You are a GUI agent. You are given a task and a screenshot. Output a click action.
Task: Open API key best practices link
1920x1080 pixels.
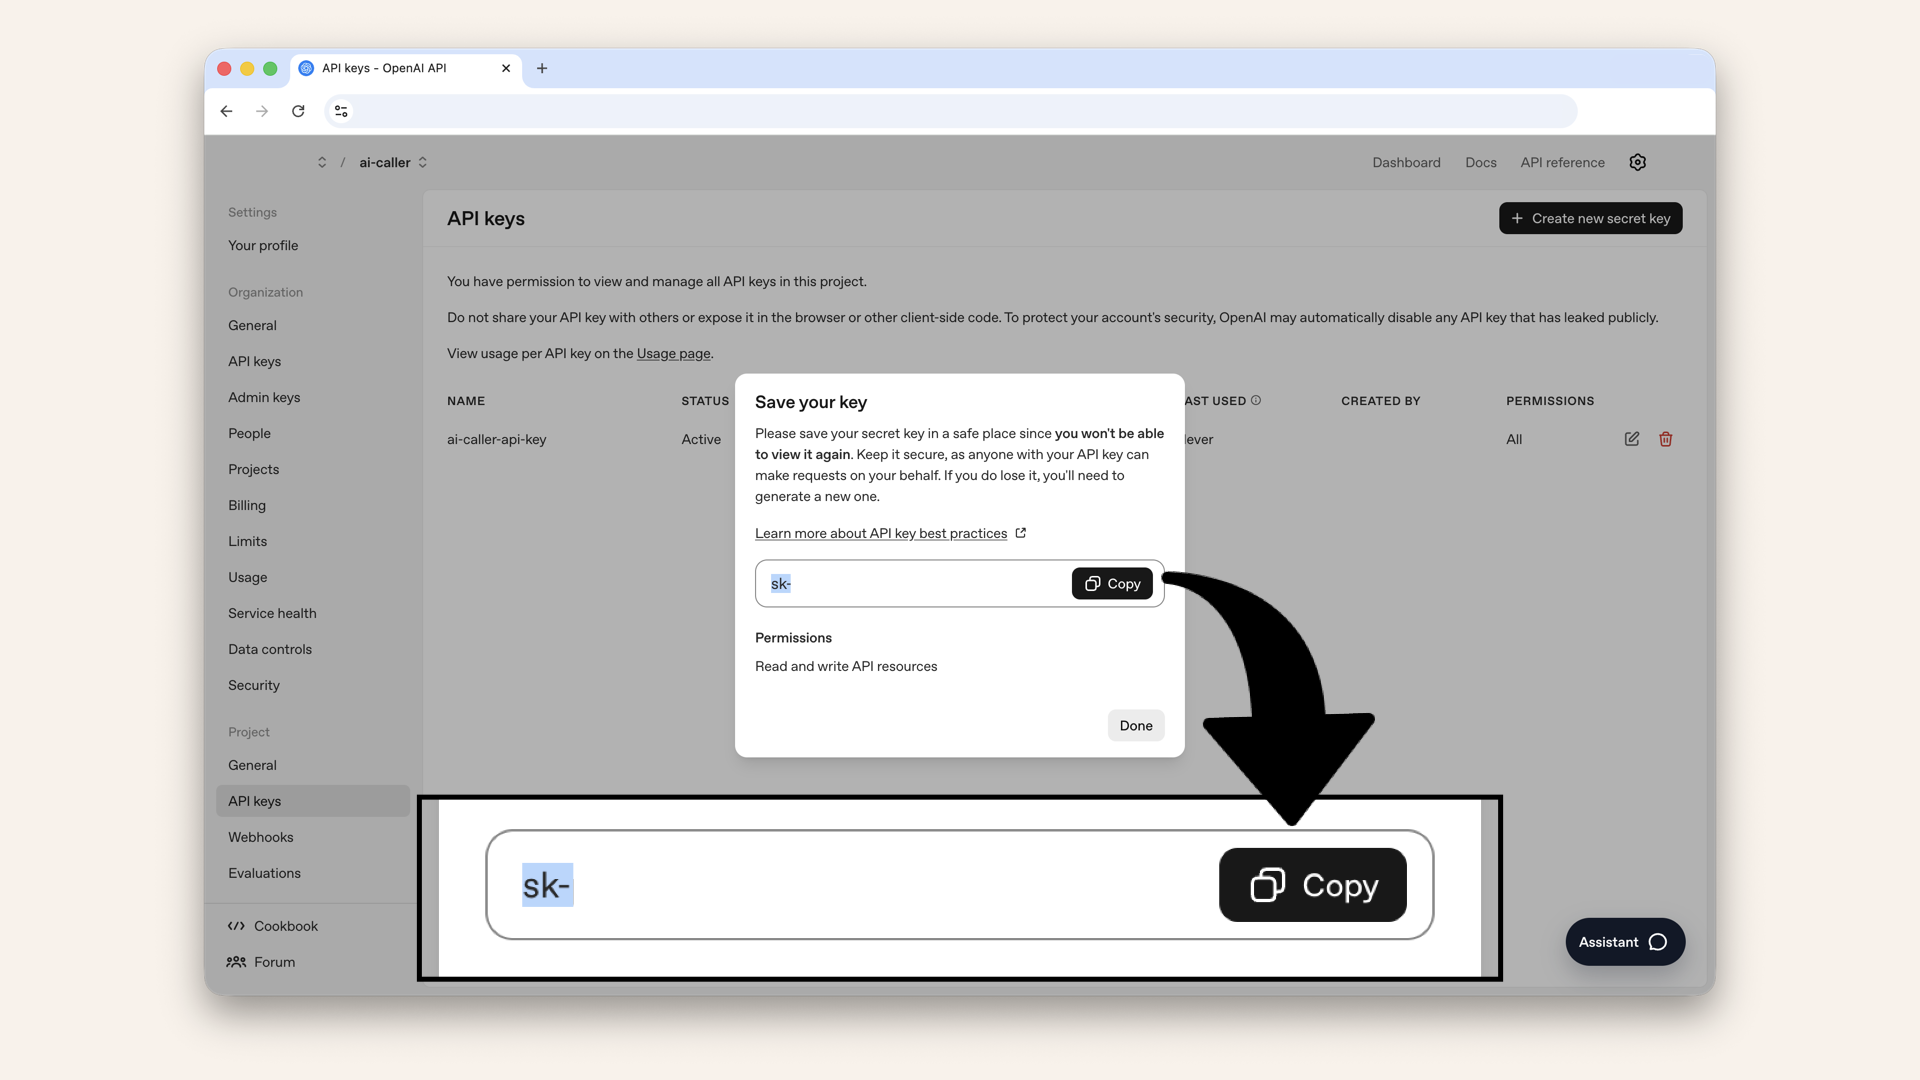[x=881, y=533]
